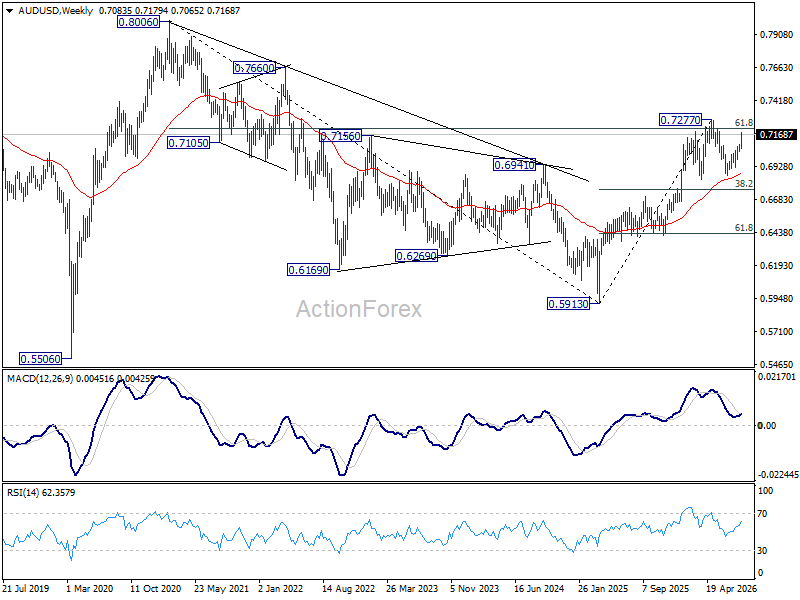Select the 1 Mar 2020 date marker
This screenshot has height=600, width=800.
coord(89,589)
